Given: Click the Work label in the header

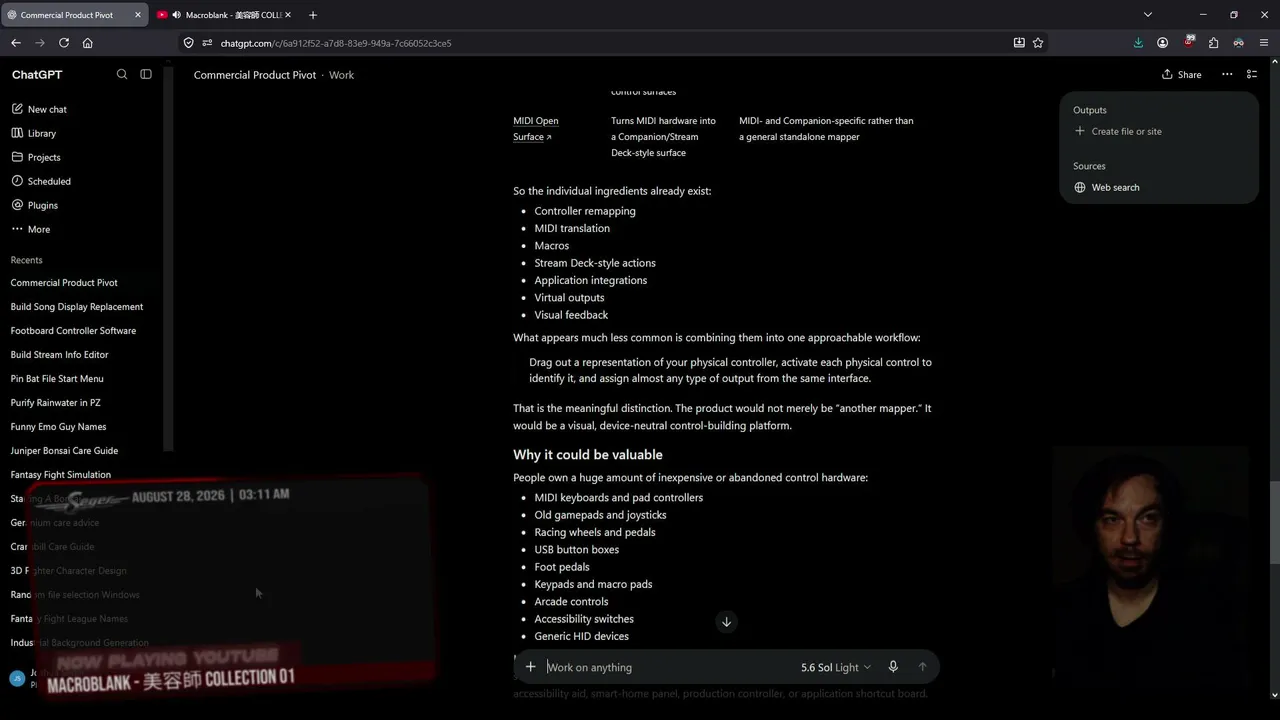Looking at the screenshot, I should 342,75.
